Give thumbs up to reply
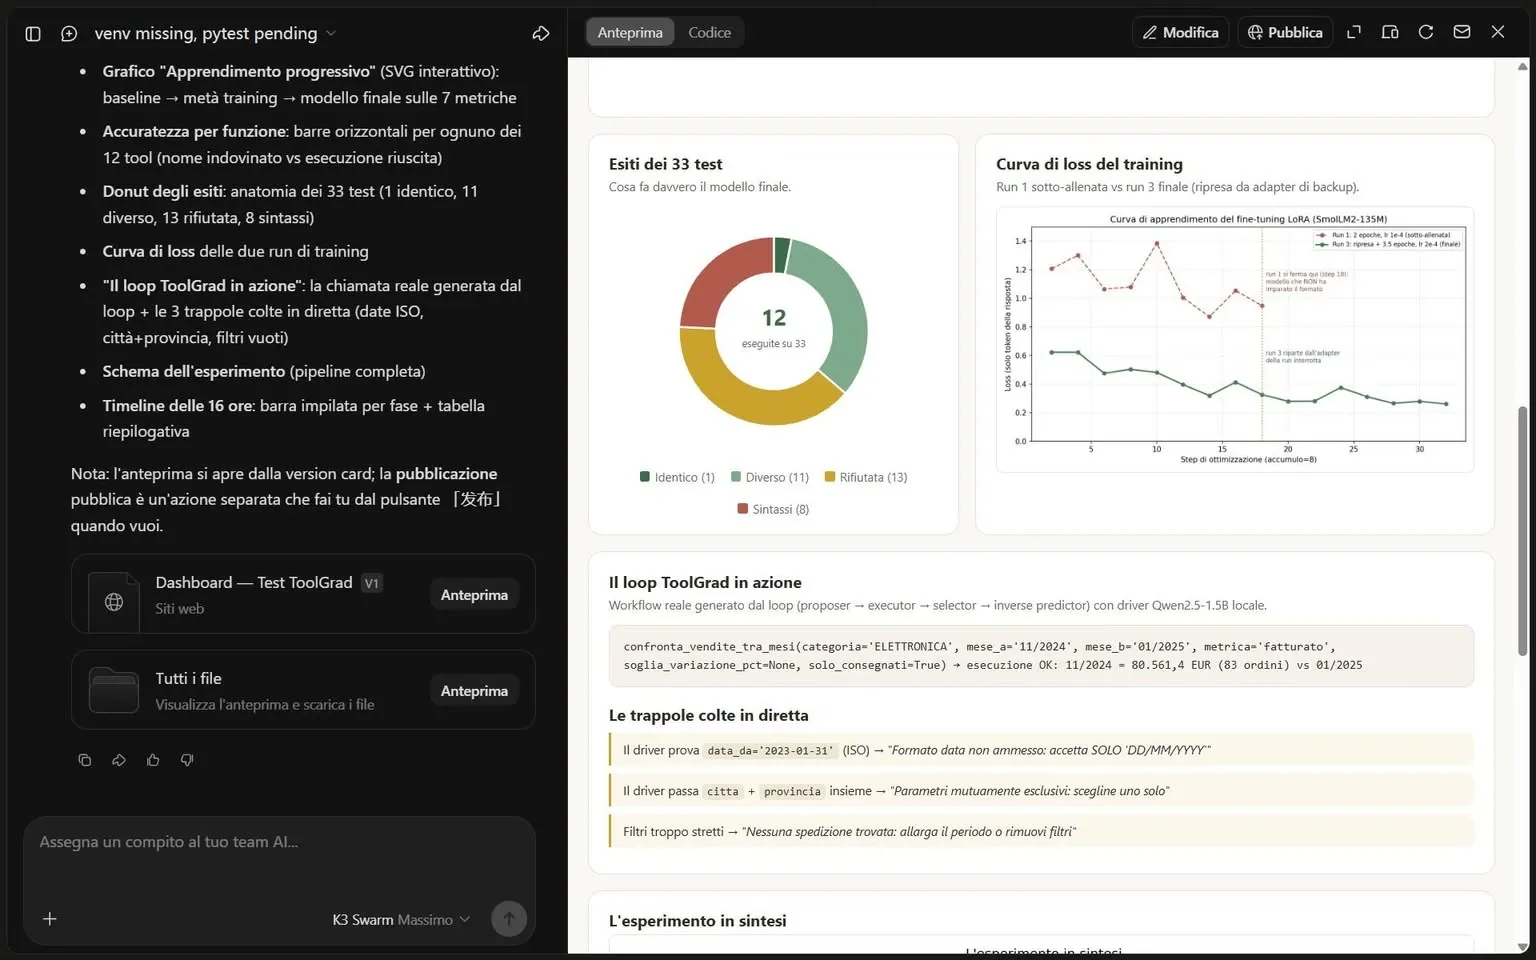1536x960 pixels. point(153,760)
